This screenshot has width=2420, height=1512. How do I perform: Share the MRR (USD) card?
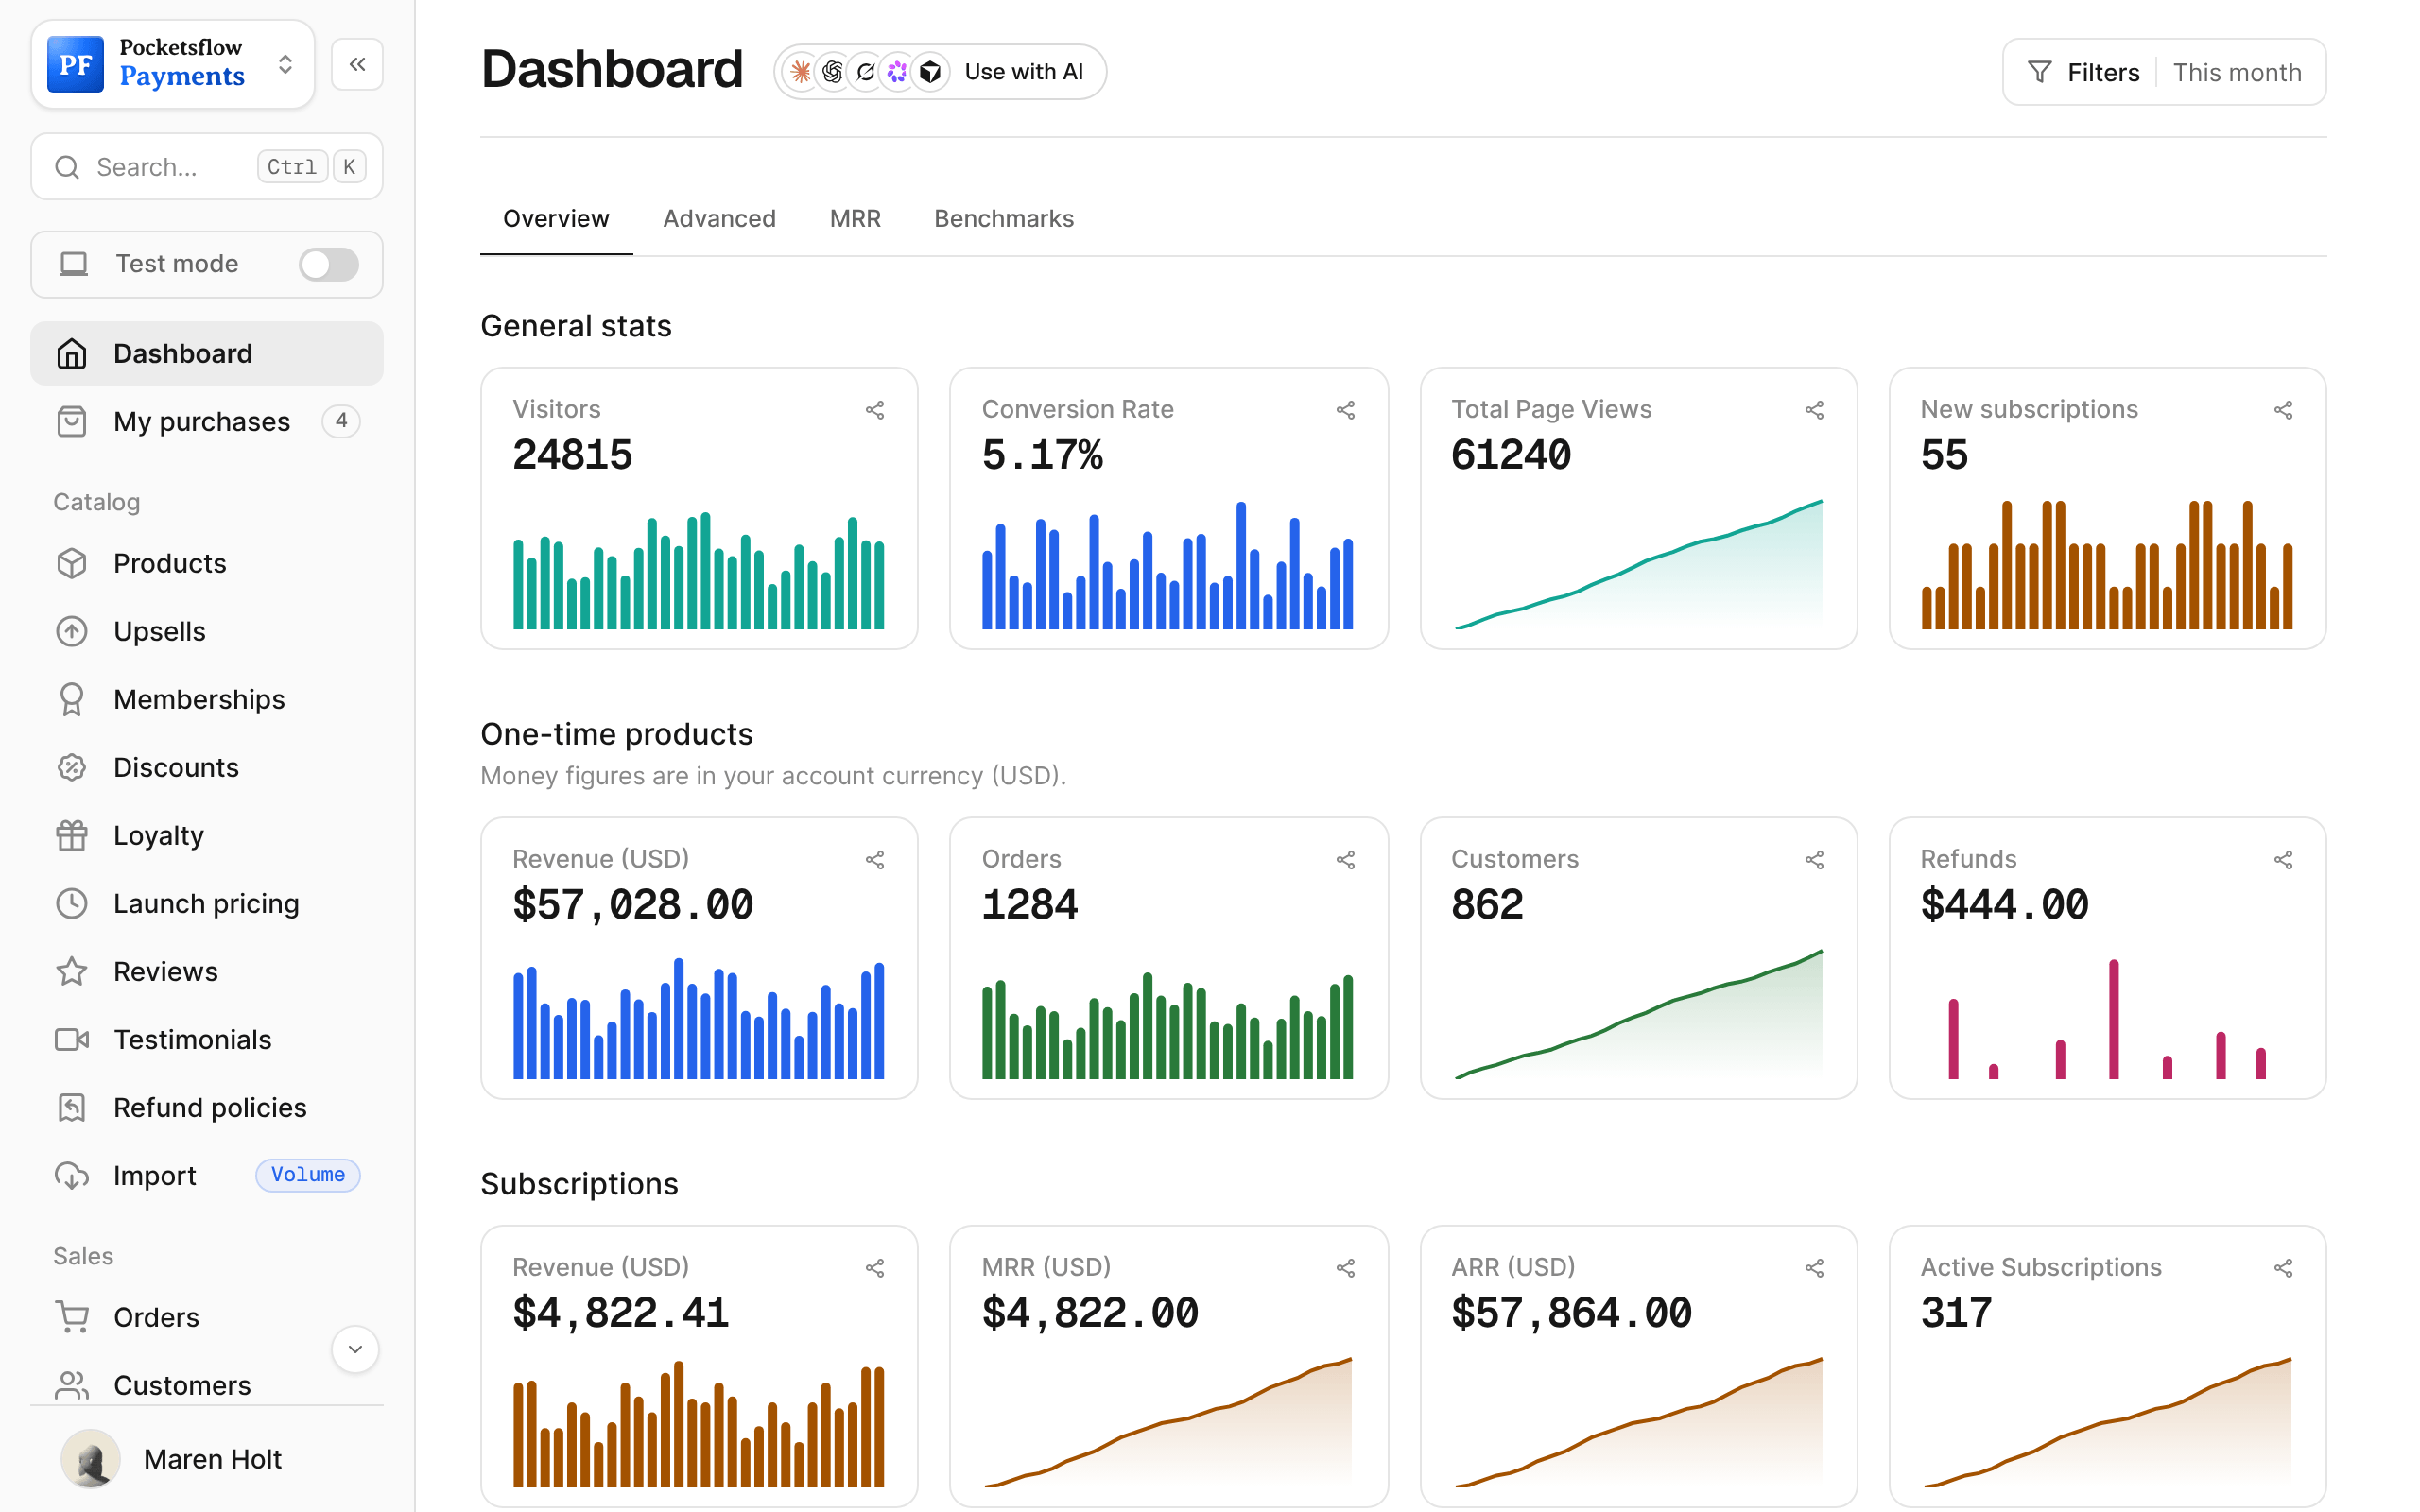point(1345,1268)
